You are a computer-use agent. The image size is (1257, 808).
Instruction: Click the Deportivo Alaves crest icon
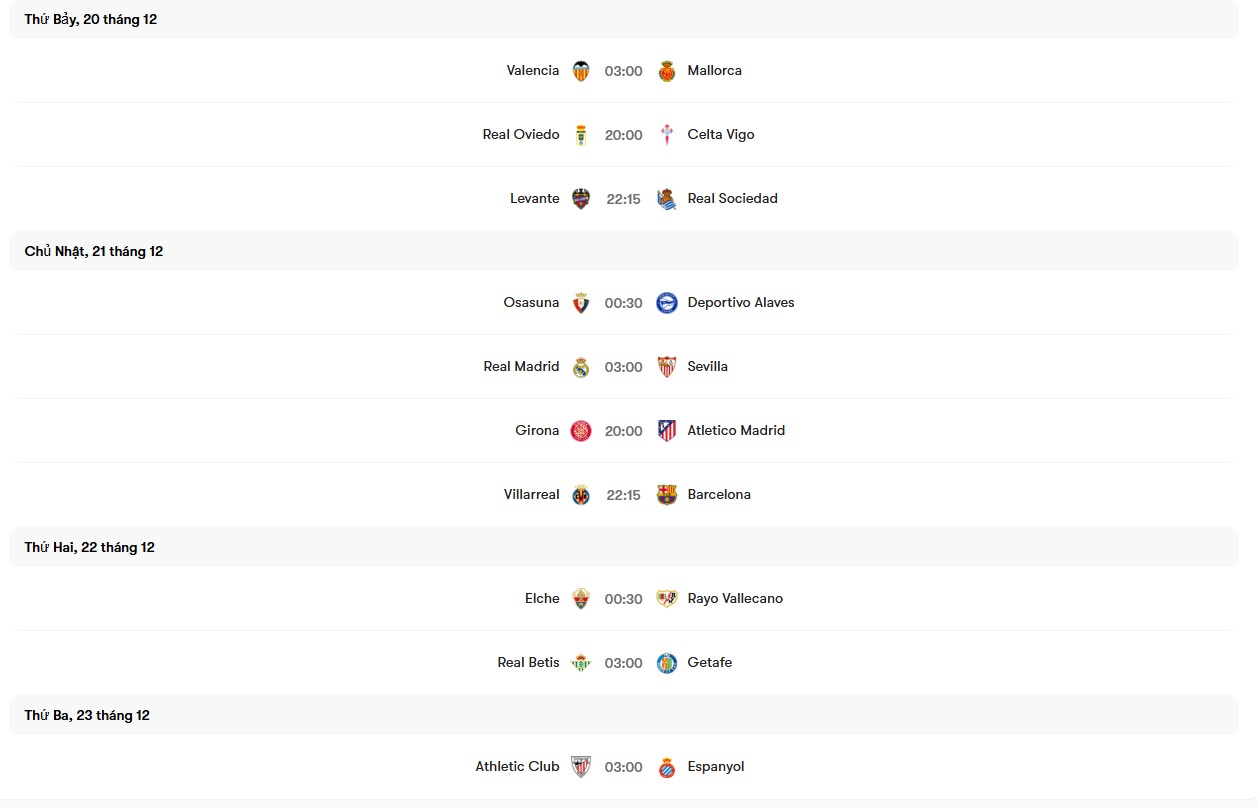click(x=667, y=303)
